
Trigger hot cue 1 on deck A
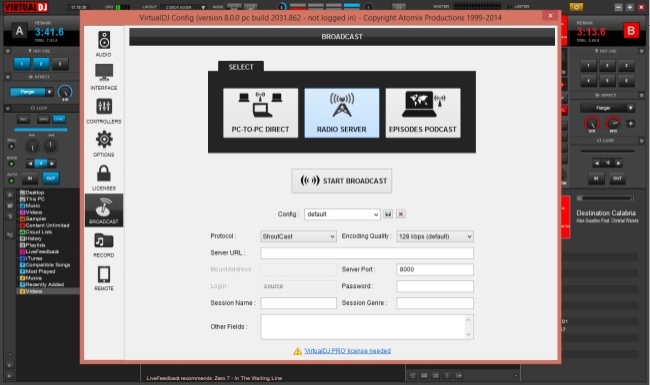[22, 64]
